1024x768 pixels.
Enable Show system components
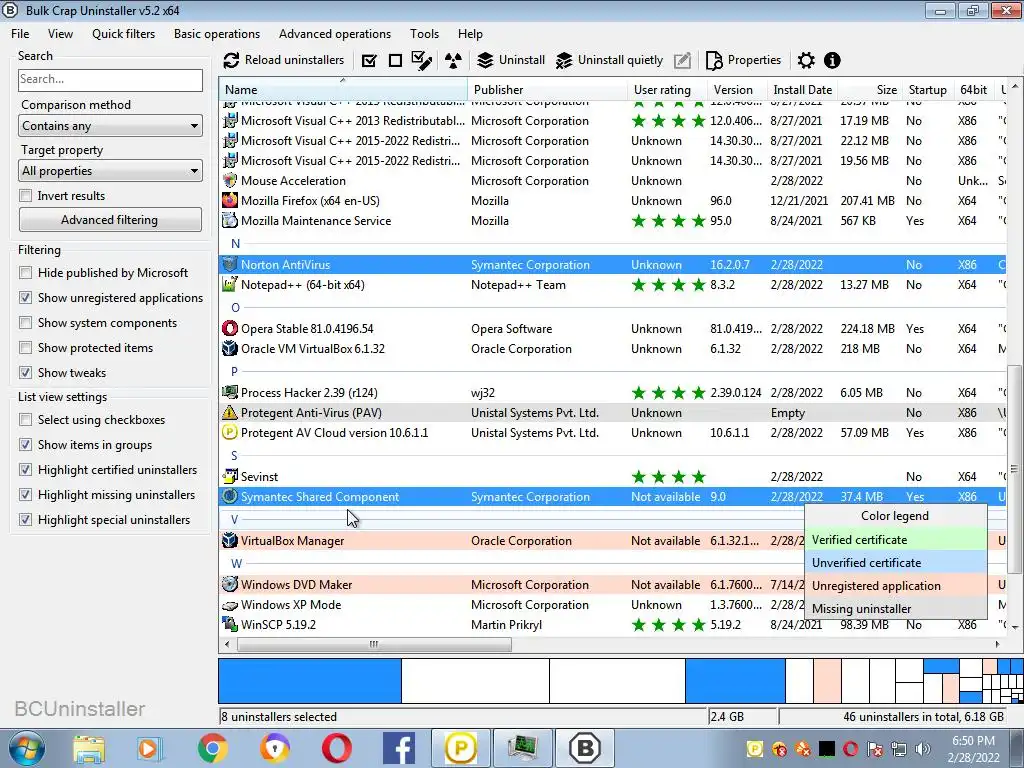tap(25, 323)
